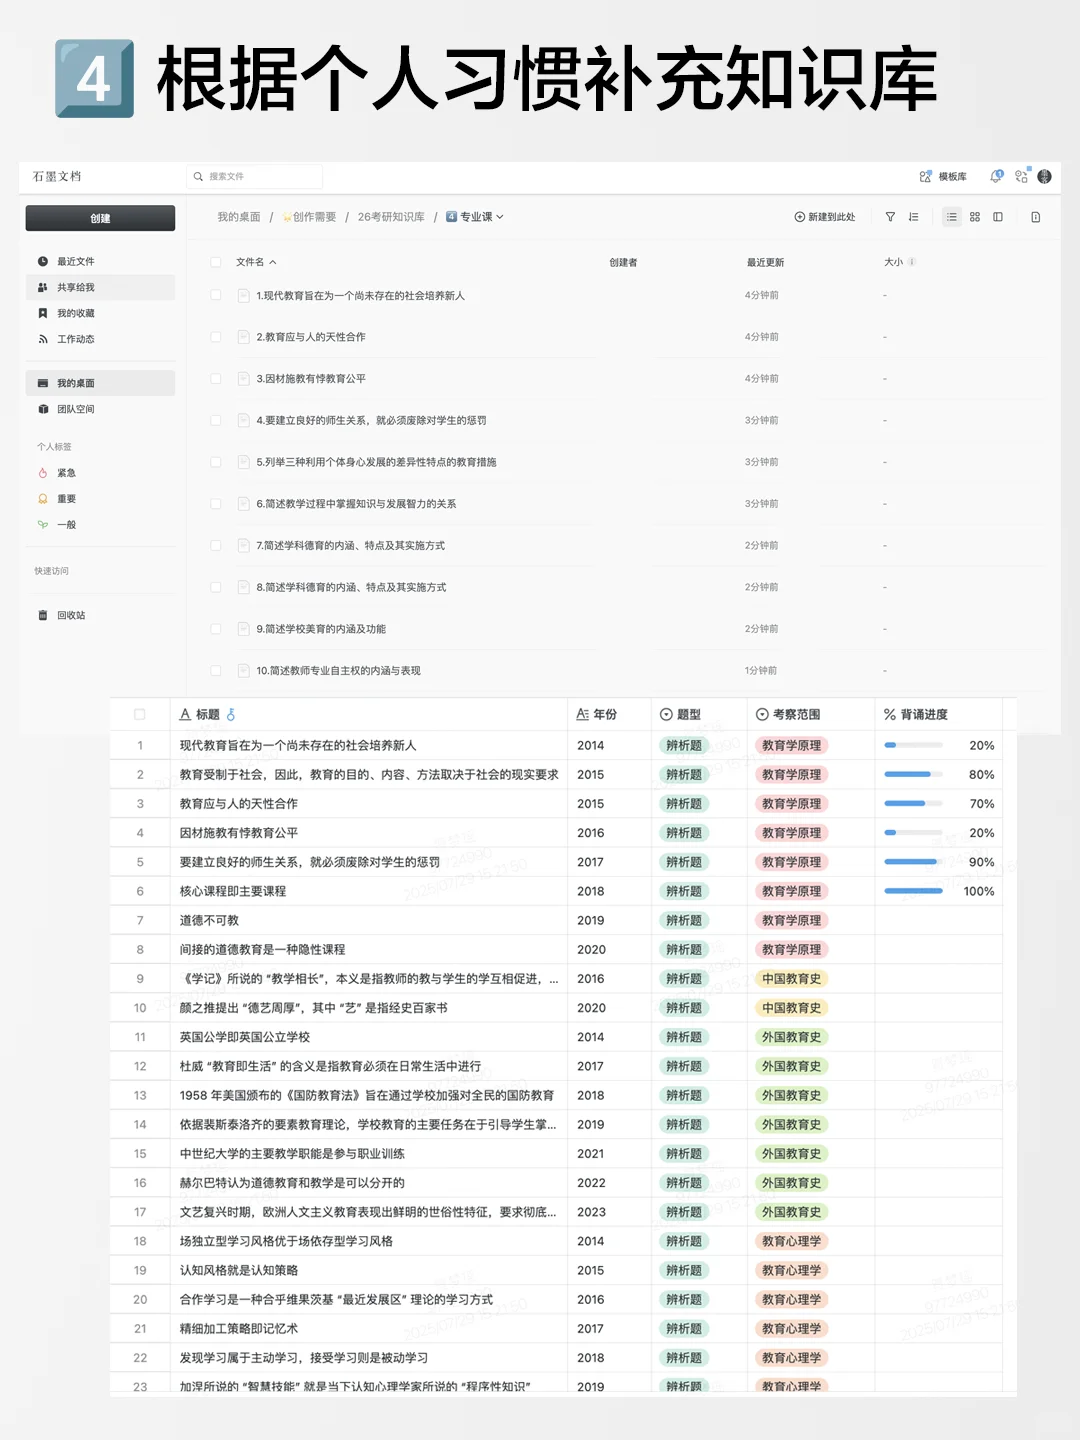
Task: Click the 100% progress bar for 核心课程即主要课程
Action: point(911,891)
